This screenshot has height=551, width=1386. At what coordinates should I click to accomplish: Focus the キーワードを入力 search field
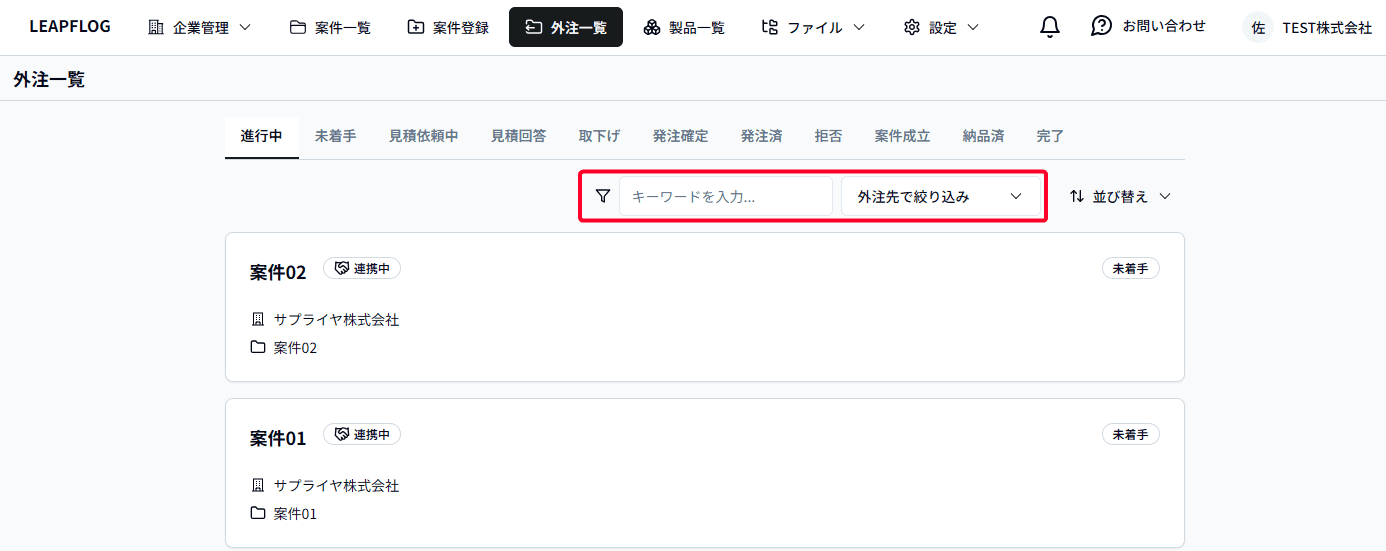(725, 197)
